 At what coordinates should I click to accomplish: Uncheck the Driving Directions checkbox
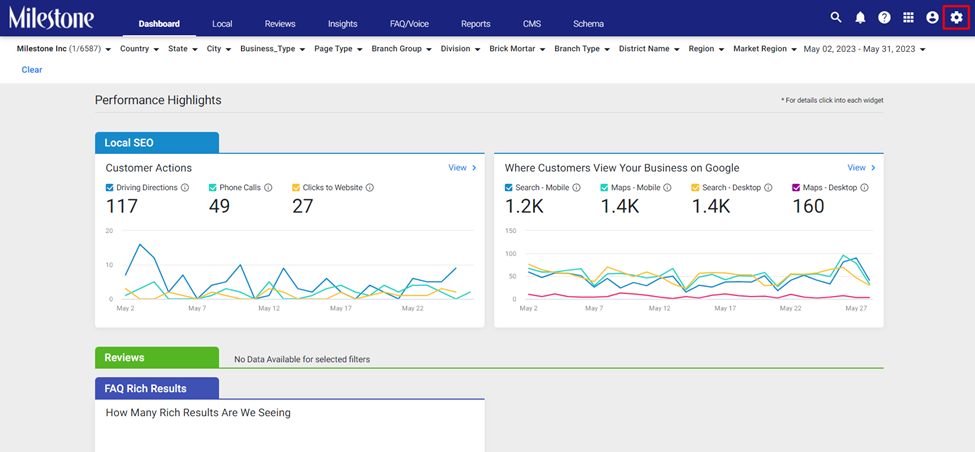point(109,187)
